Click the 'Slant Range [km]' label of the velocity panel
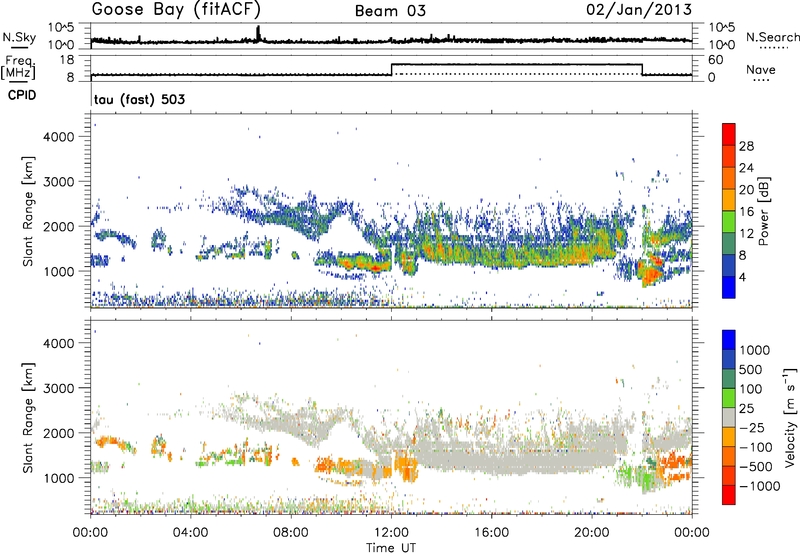The image size is (800, 554). pos(28,418)
